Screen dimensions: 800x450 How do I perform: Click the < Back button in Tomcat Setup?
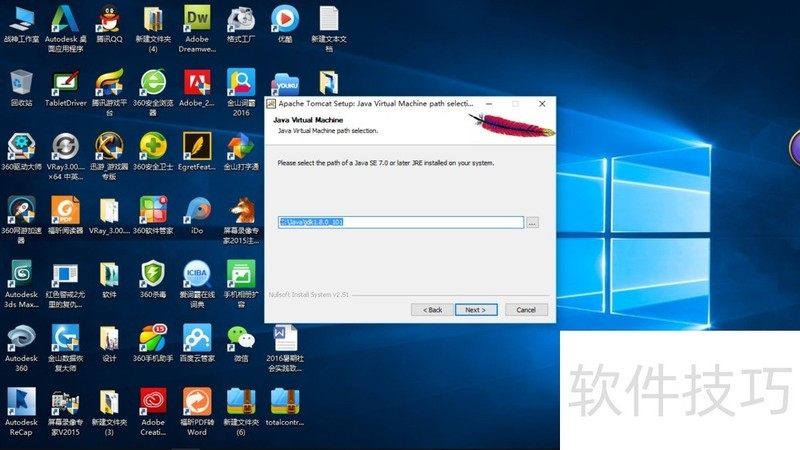pyautogui.click(x=432, y=310)
